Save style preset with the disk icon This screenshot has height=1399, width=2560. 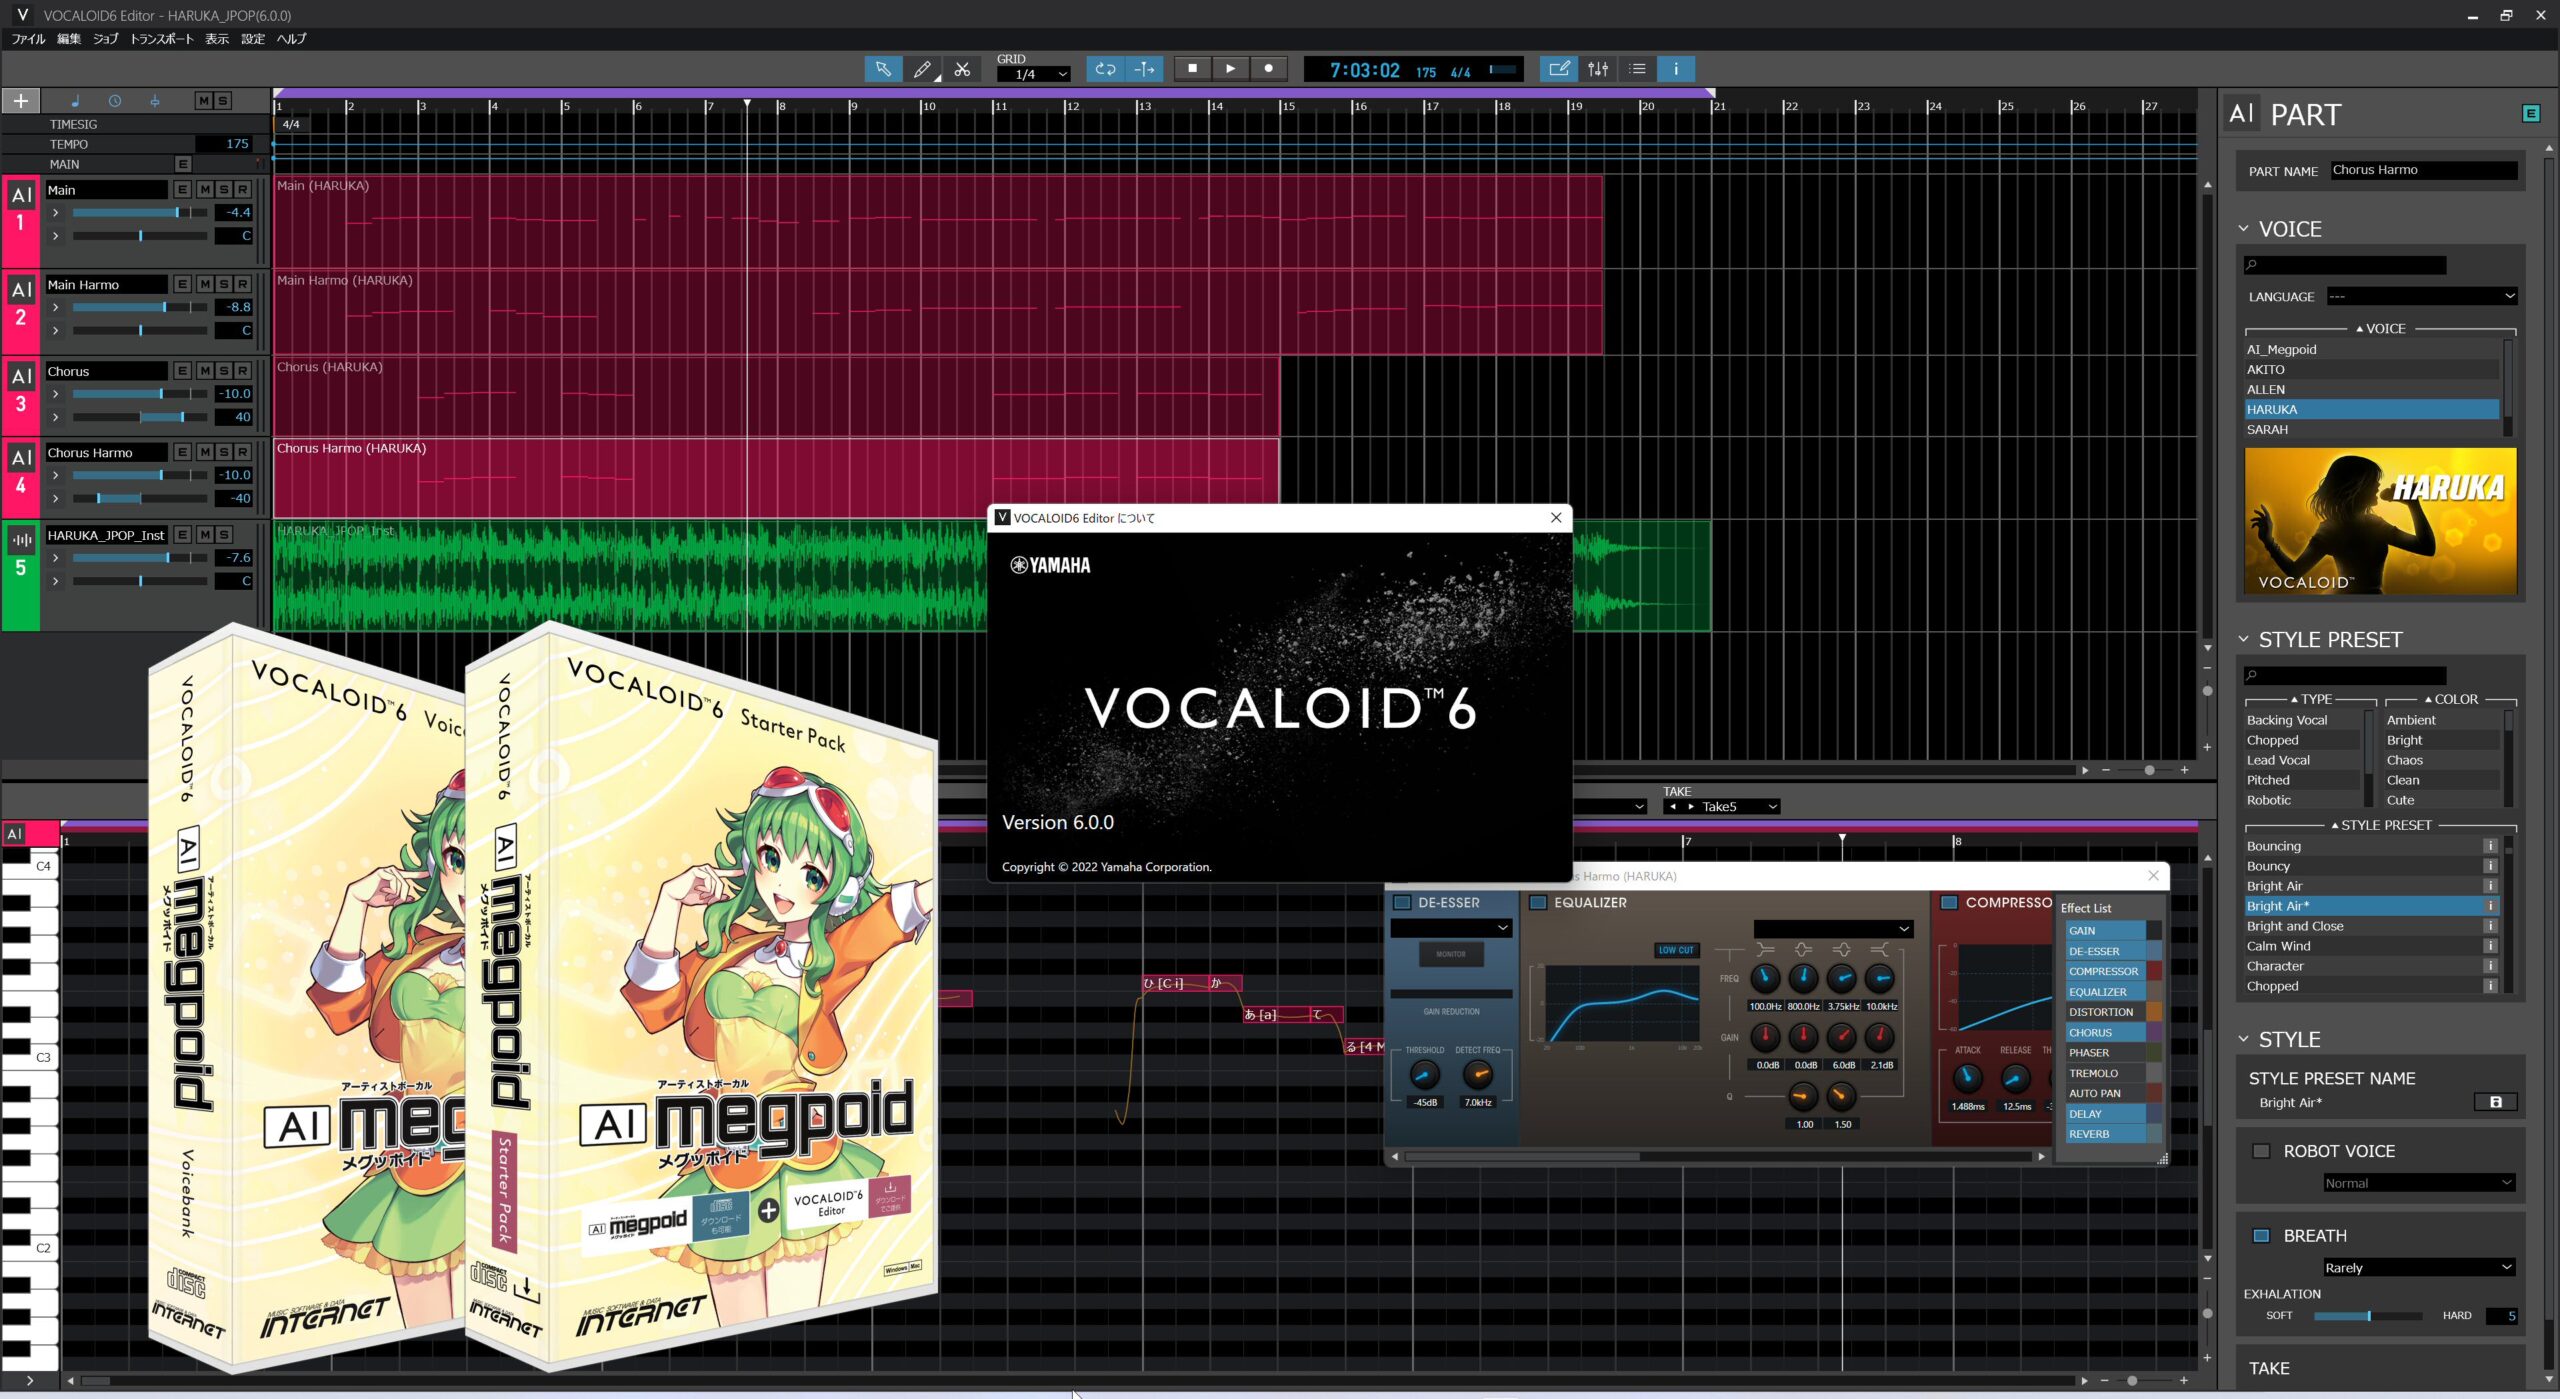2495,1102
